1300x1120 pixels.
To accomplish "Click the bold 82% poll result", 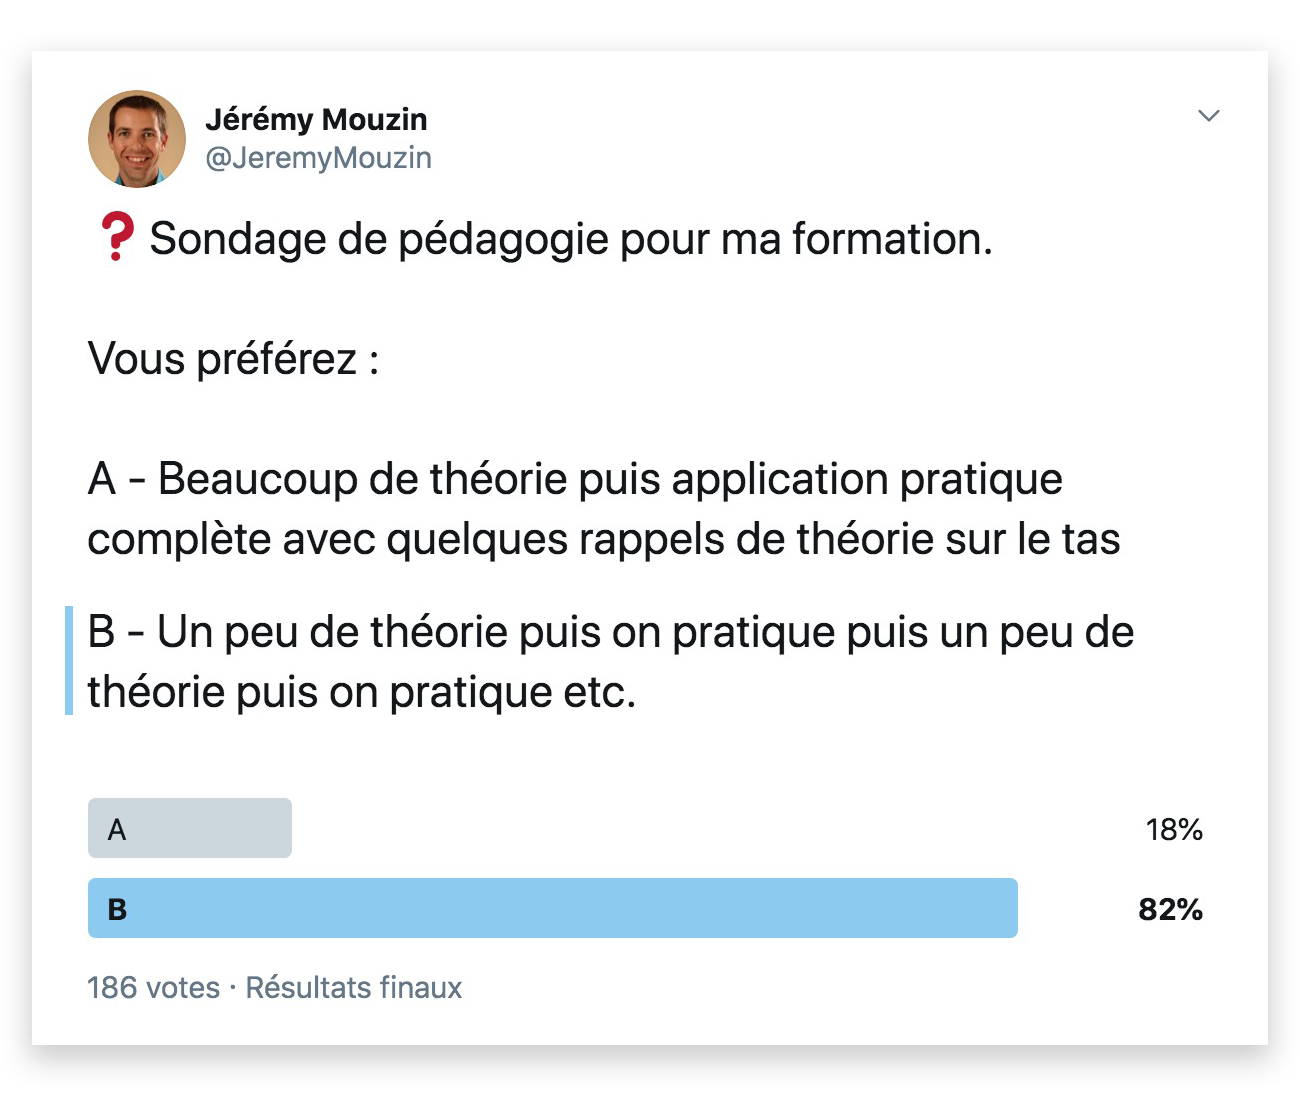I will click(1170, 909).
